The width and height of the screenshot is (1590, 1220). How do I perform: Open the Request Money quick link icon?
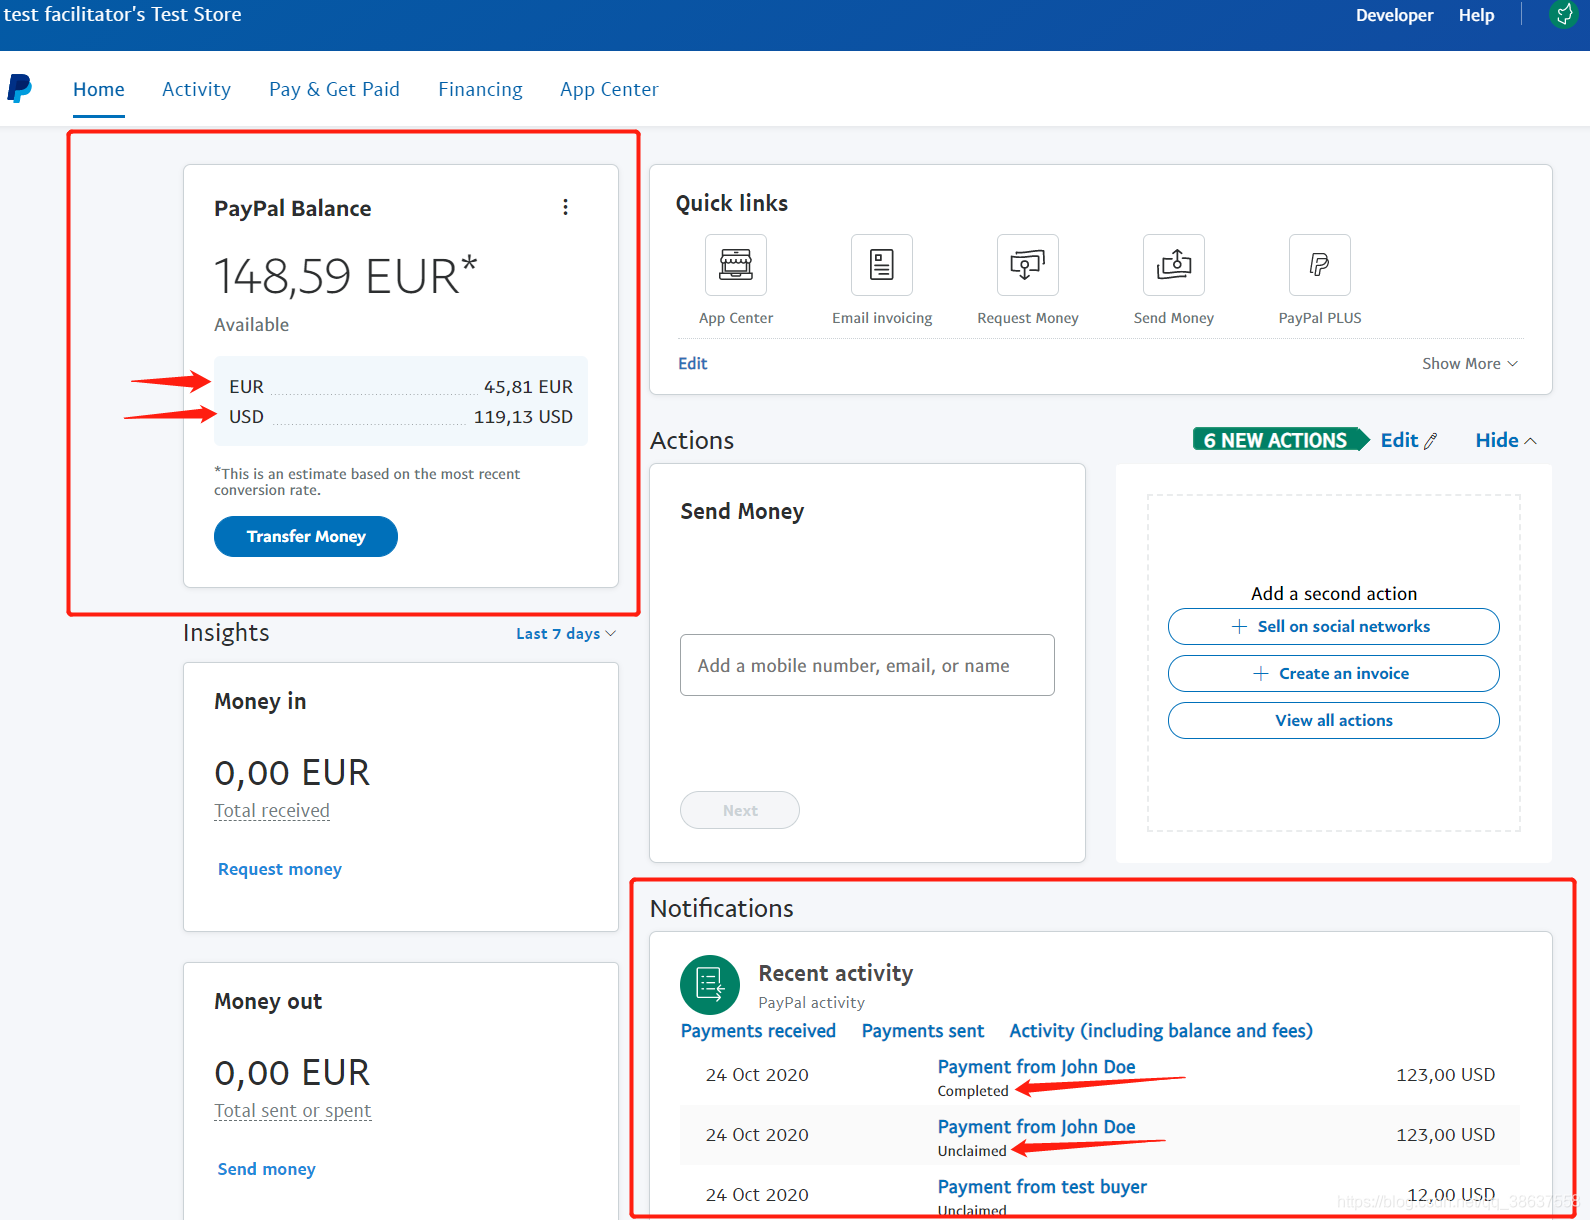tap(1028, 265)
